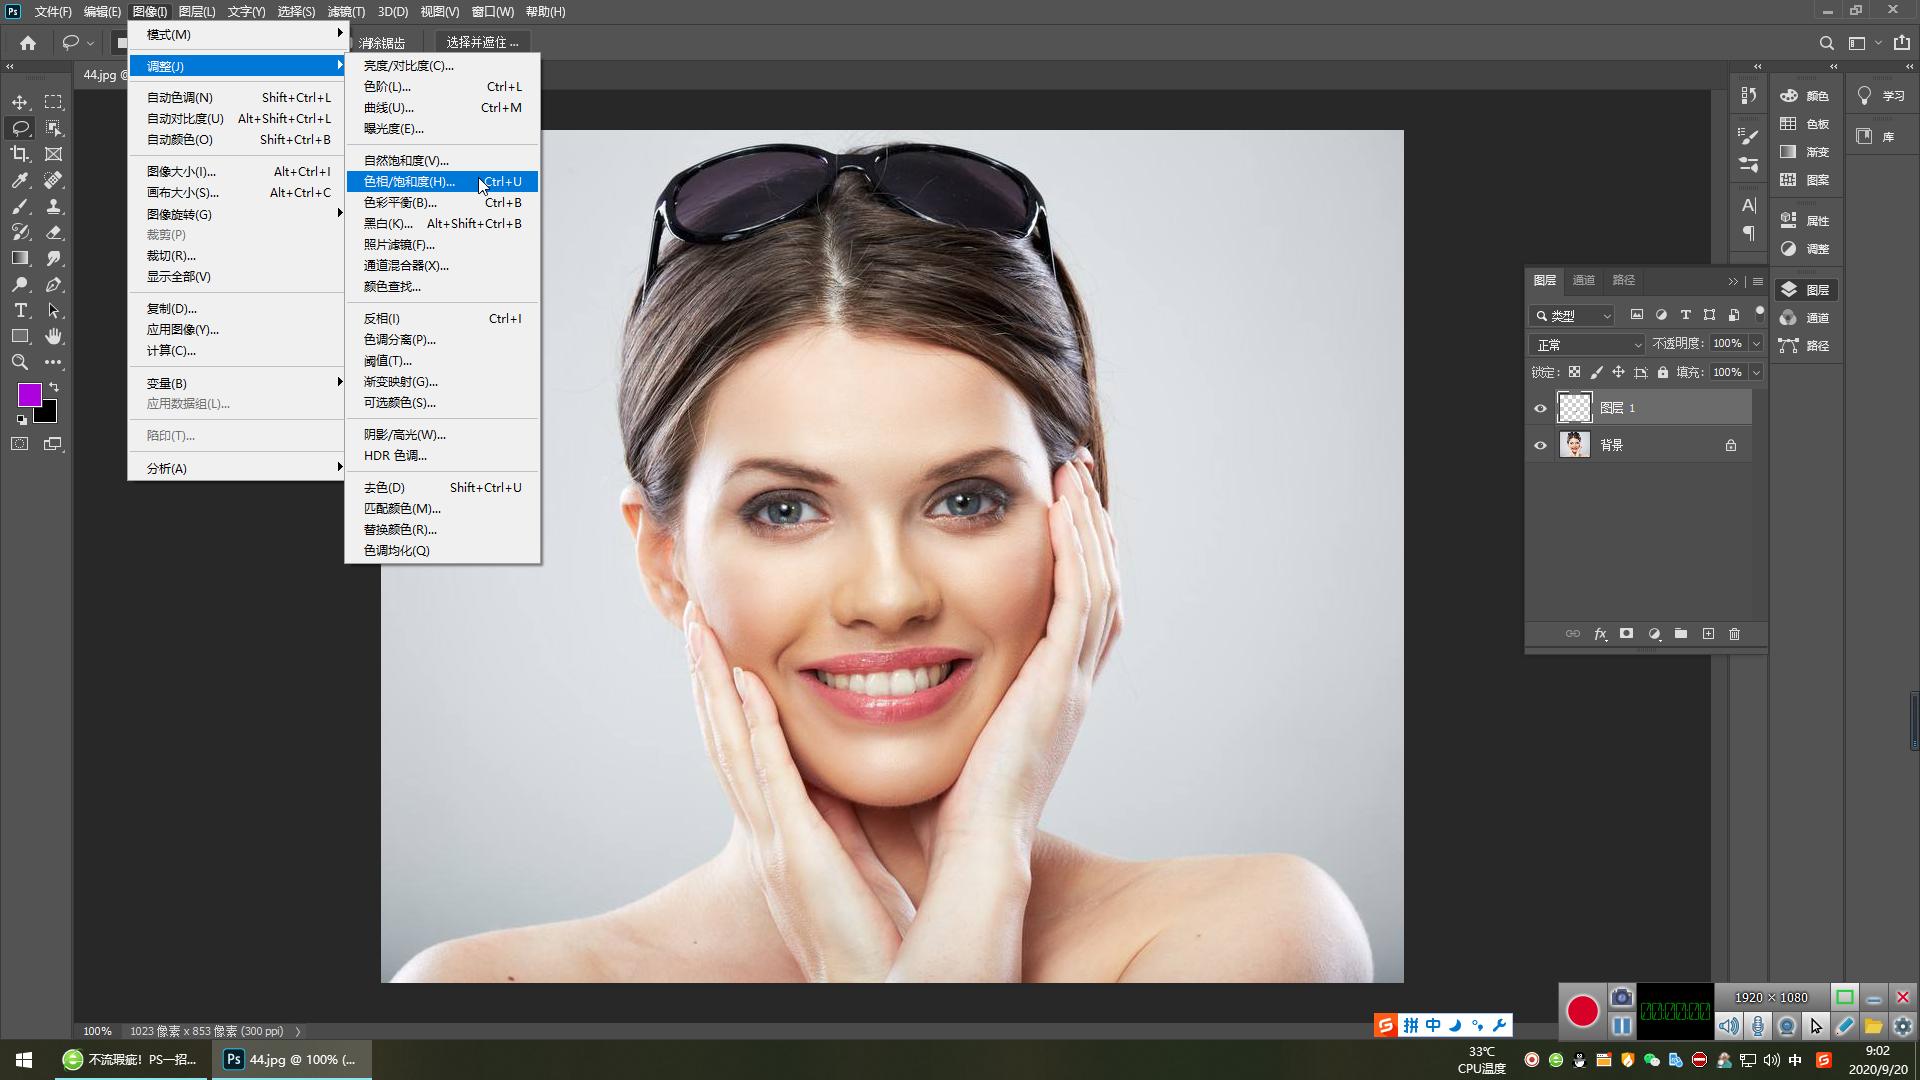Hide 图层 1 layer visibility eye

(1540, 408)
